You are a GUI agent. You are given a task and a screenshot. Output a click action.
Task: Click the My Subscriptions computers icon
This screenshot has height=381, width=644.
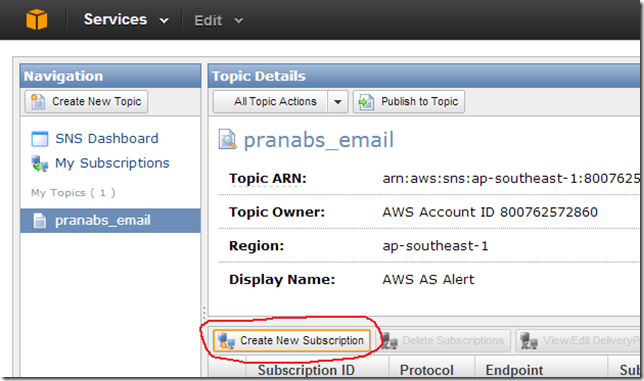[40, 163]
